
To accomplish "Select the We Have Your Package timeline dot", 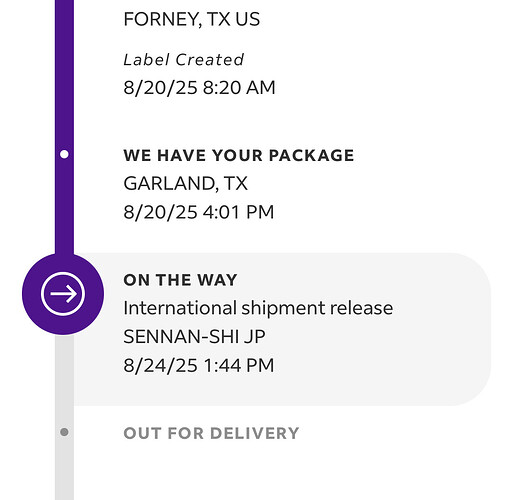I will [x=64, y=154].
